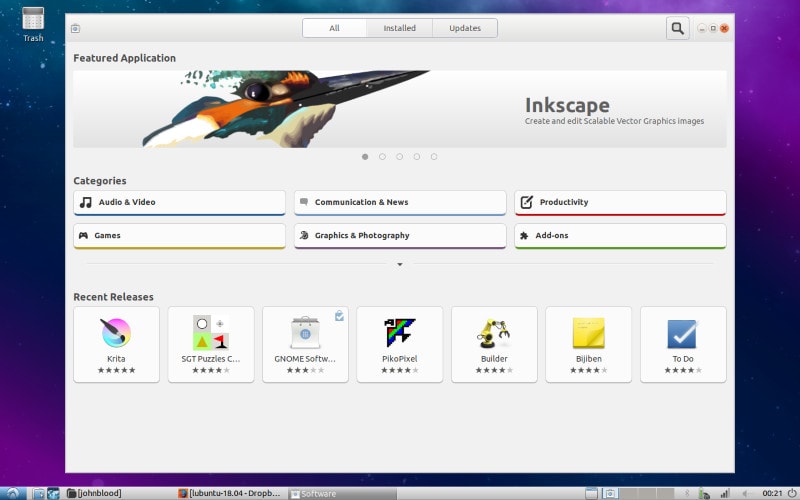Expand more categories with the arrow

(399, 264)
